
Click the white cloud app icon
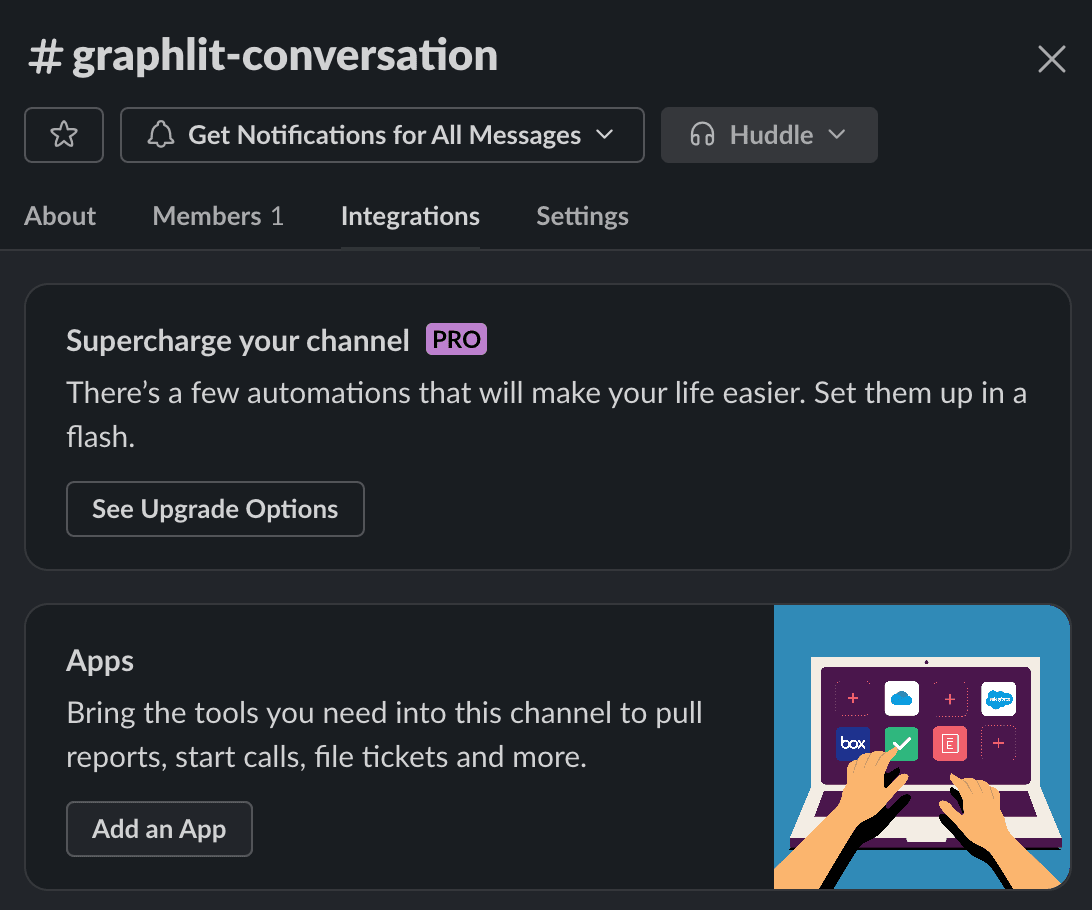[x=901, y=698]
